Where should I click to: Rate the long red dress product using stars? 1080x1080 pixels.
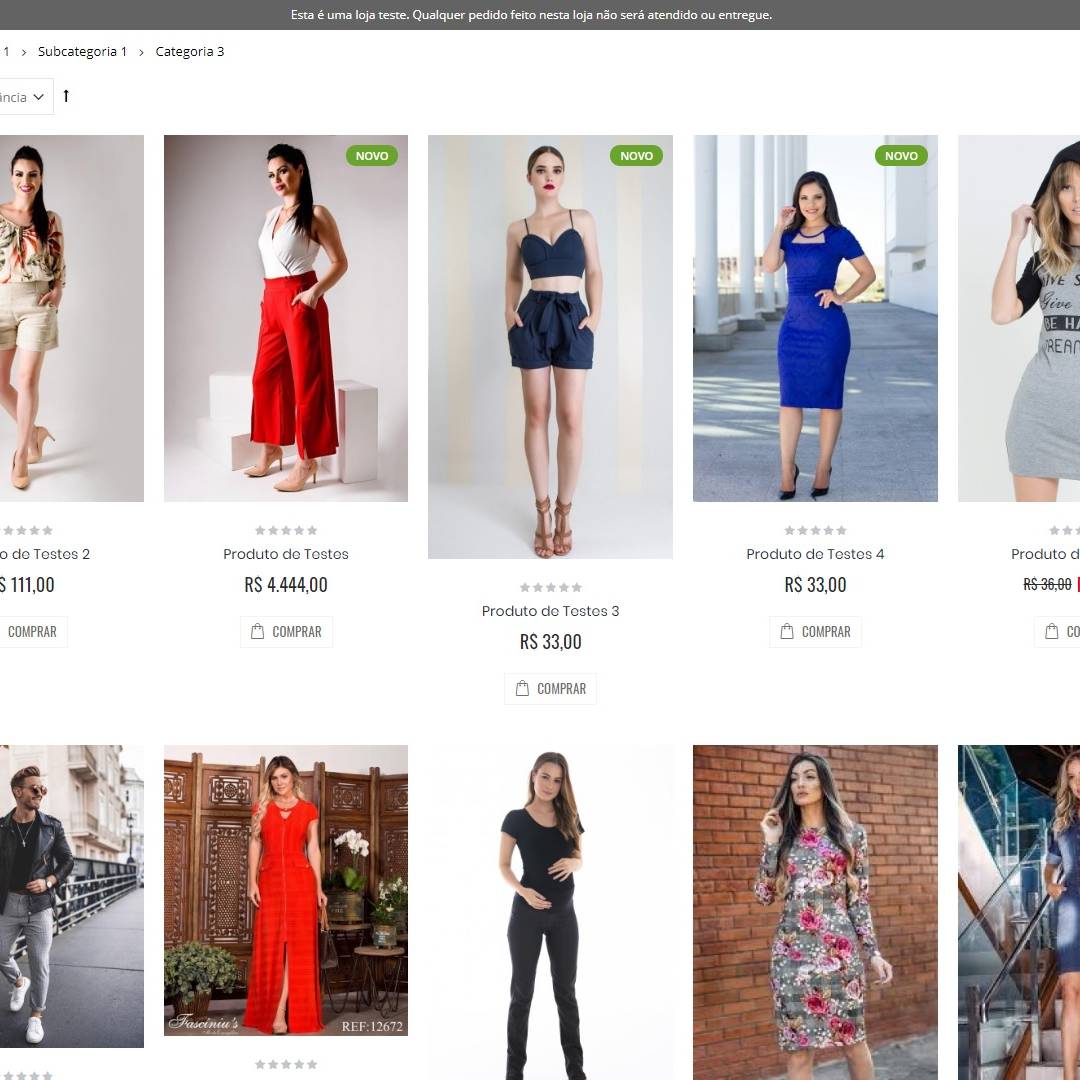coord(286,1065)
